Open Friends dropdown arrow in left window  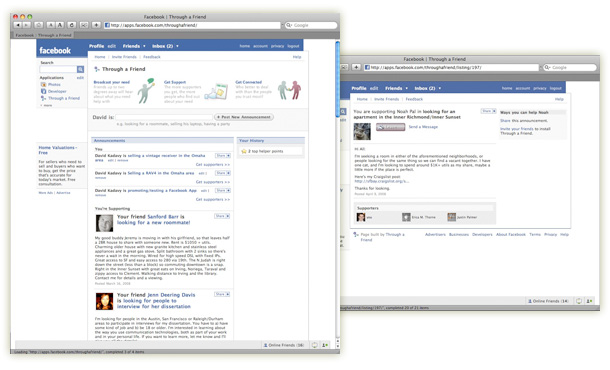[x=144, y=46]
